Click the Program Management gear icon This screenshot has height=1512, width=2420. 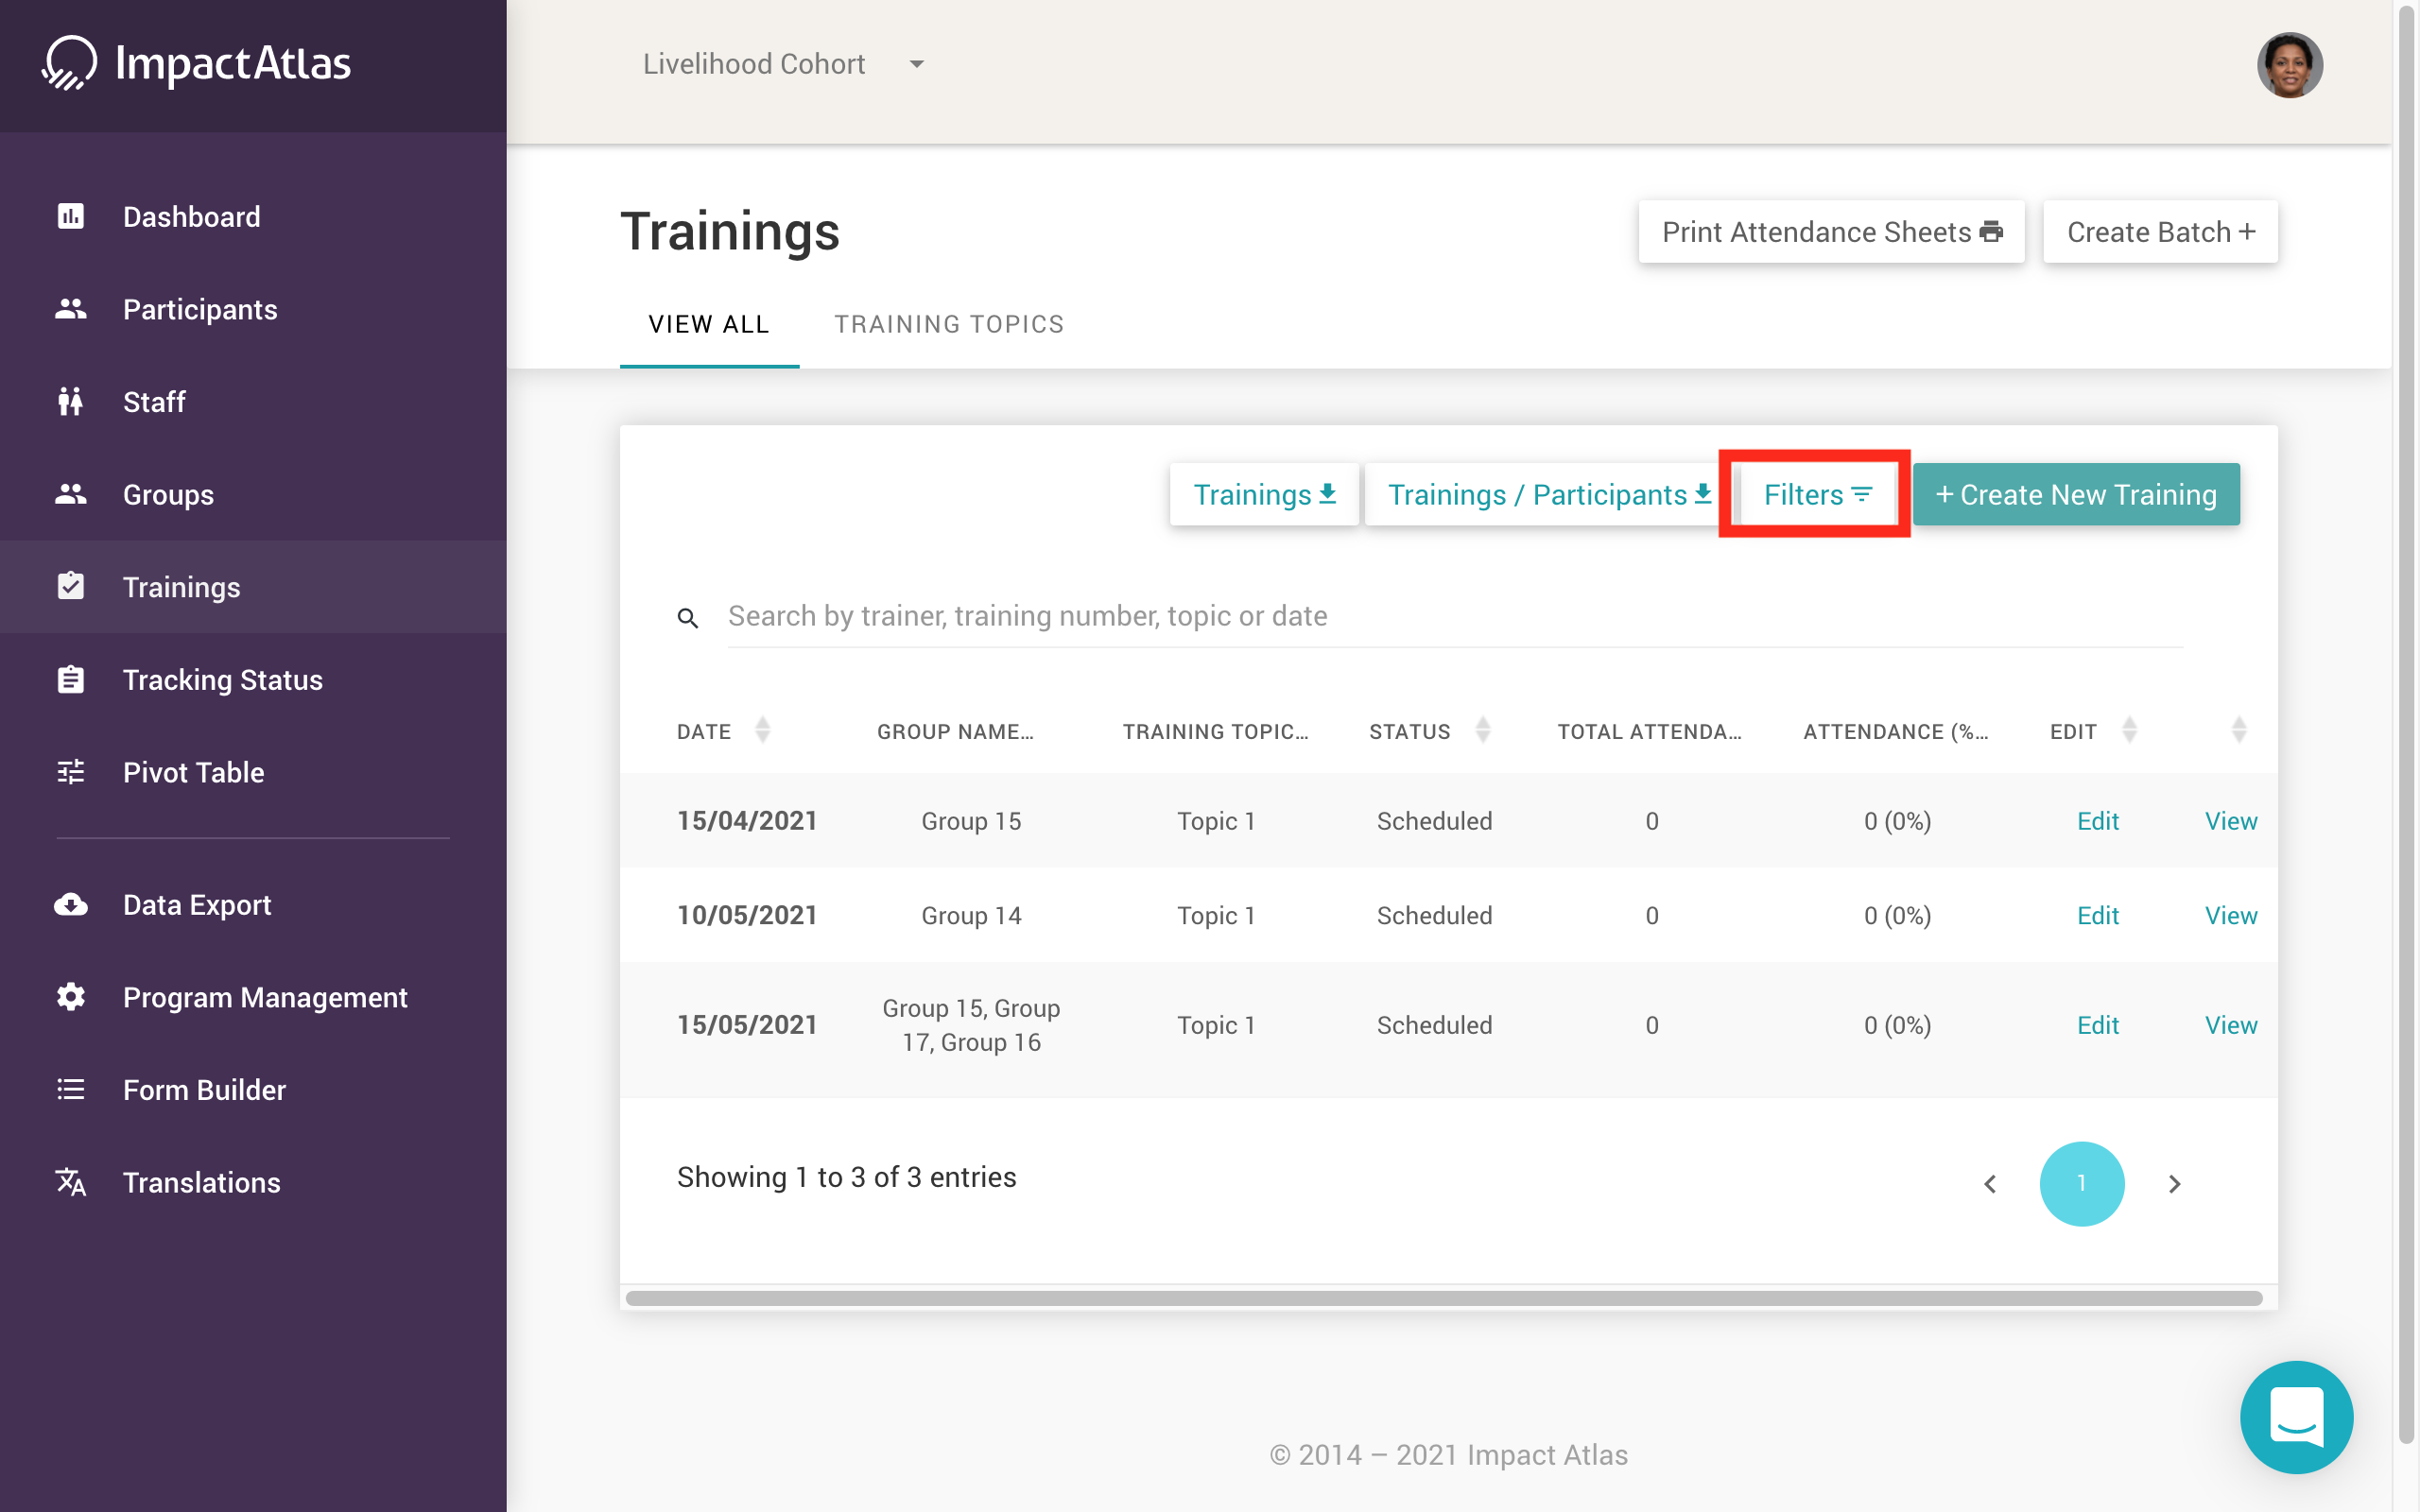tap(71, 997)
